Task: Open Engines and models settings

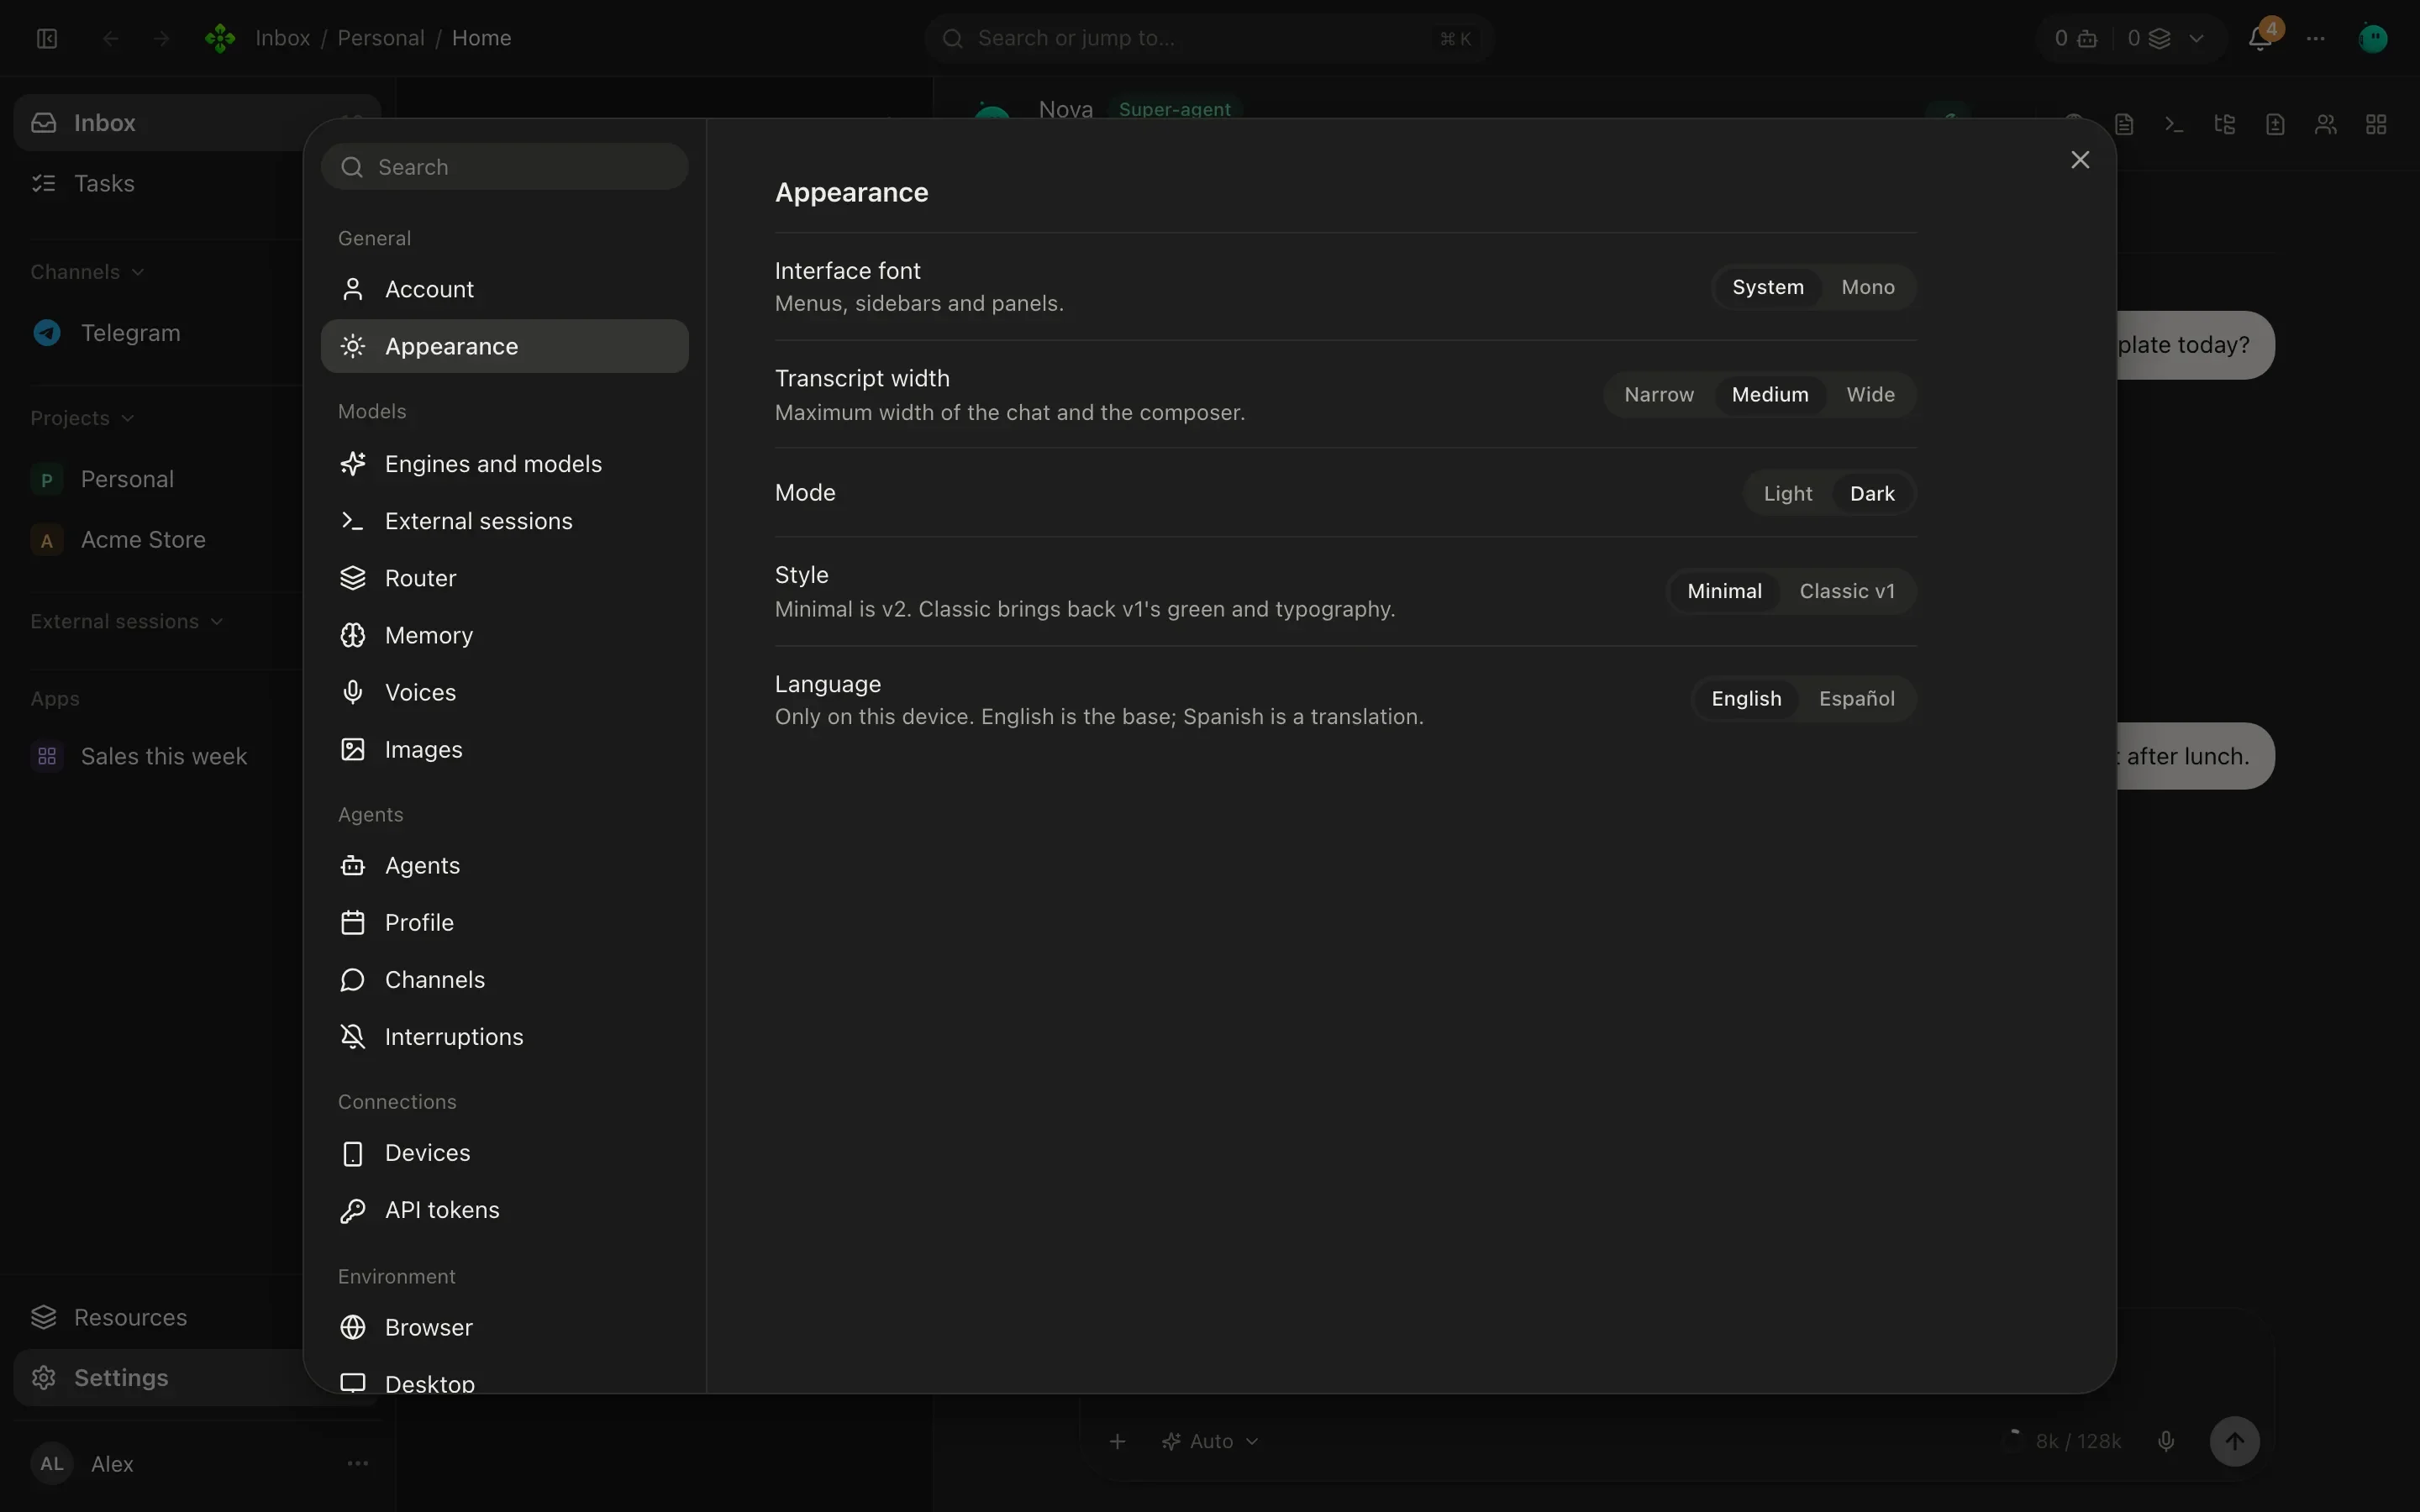Action: tap(504, 464)
